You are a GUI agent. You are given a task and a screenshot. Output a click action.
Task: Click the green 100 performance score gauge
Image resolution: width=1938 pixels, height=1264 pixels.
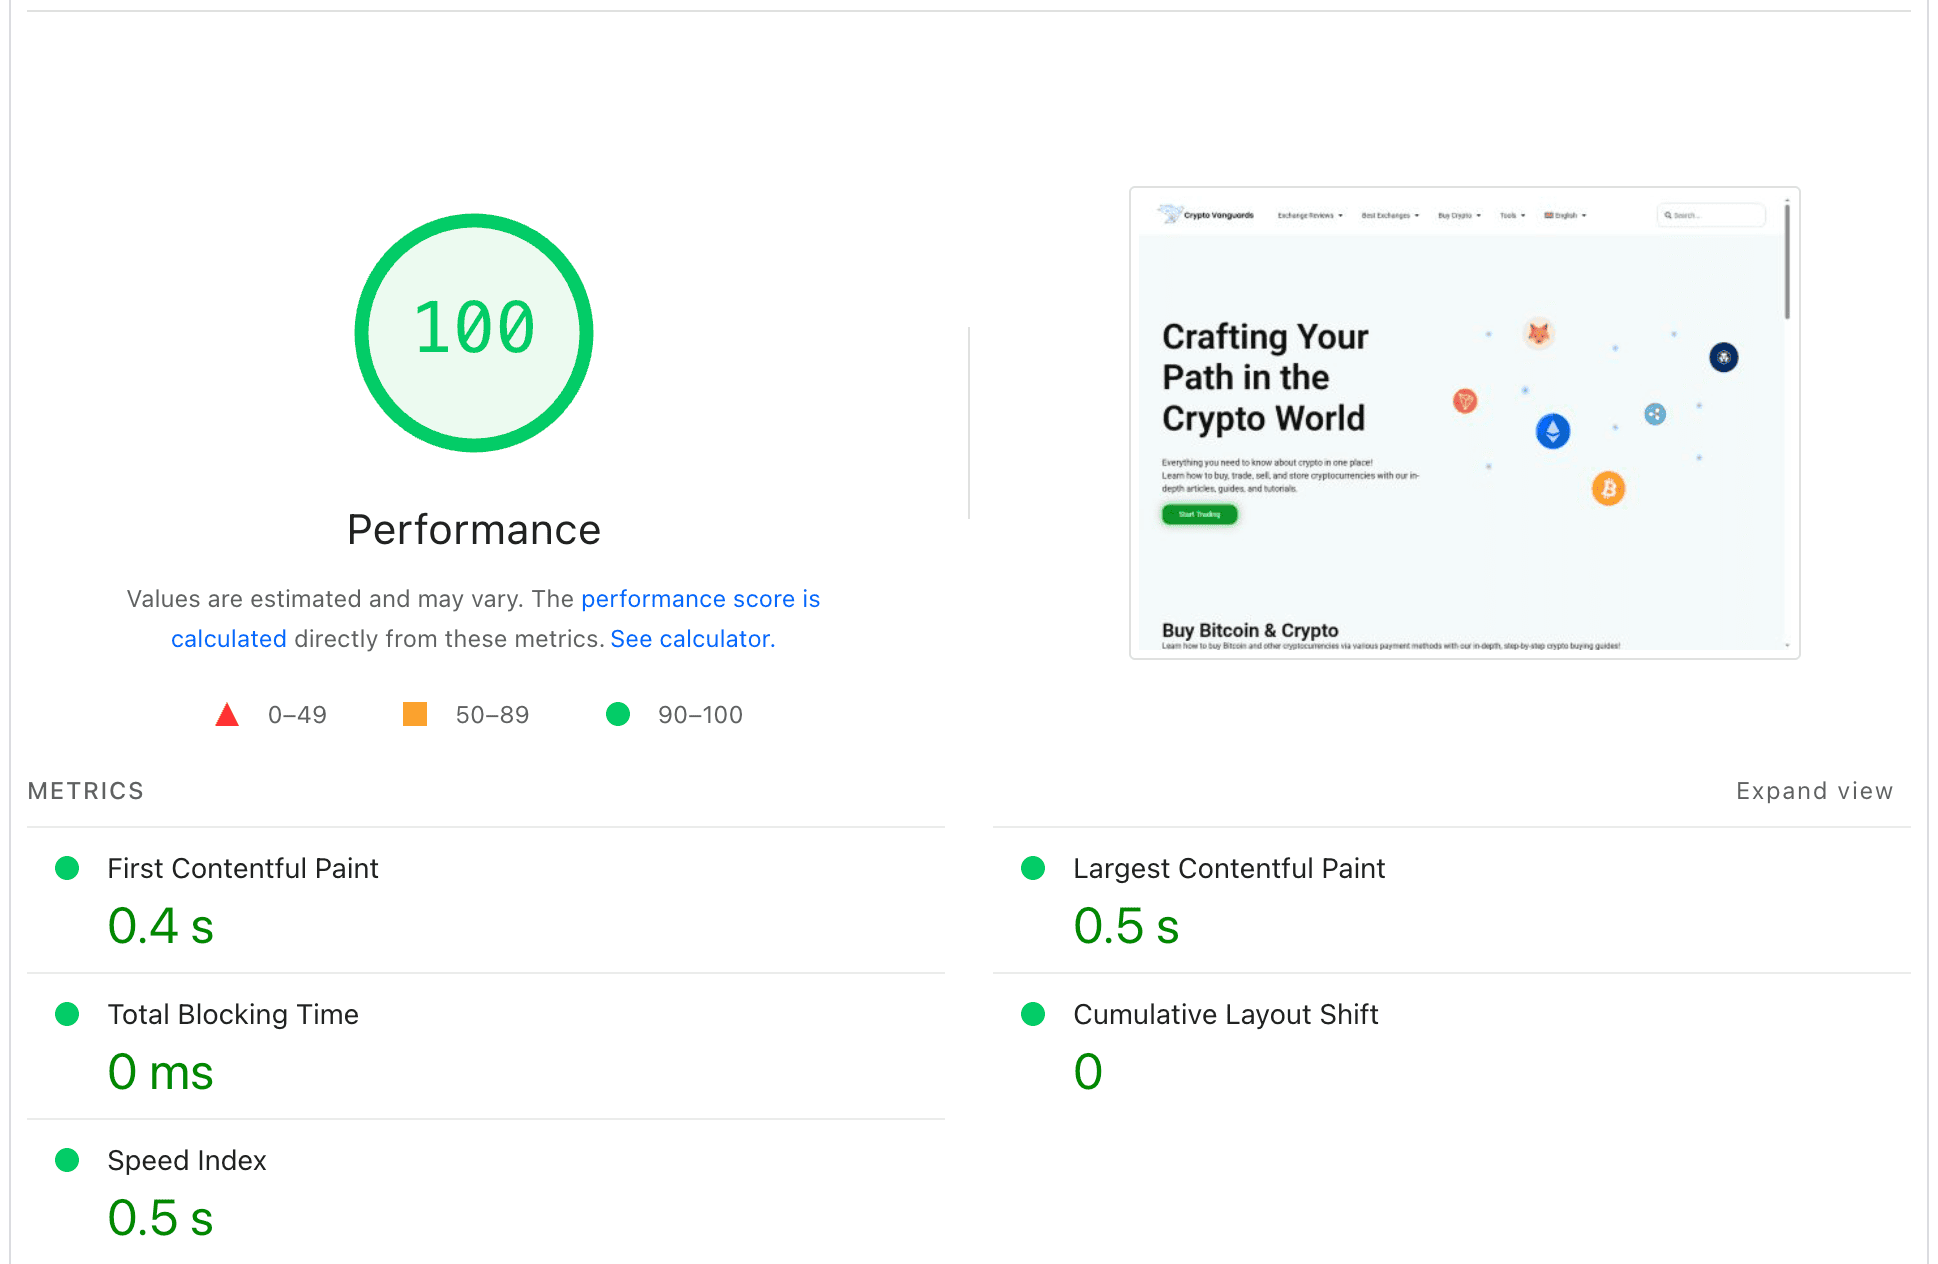click(x=474, y=332)
